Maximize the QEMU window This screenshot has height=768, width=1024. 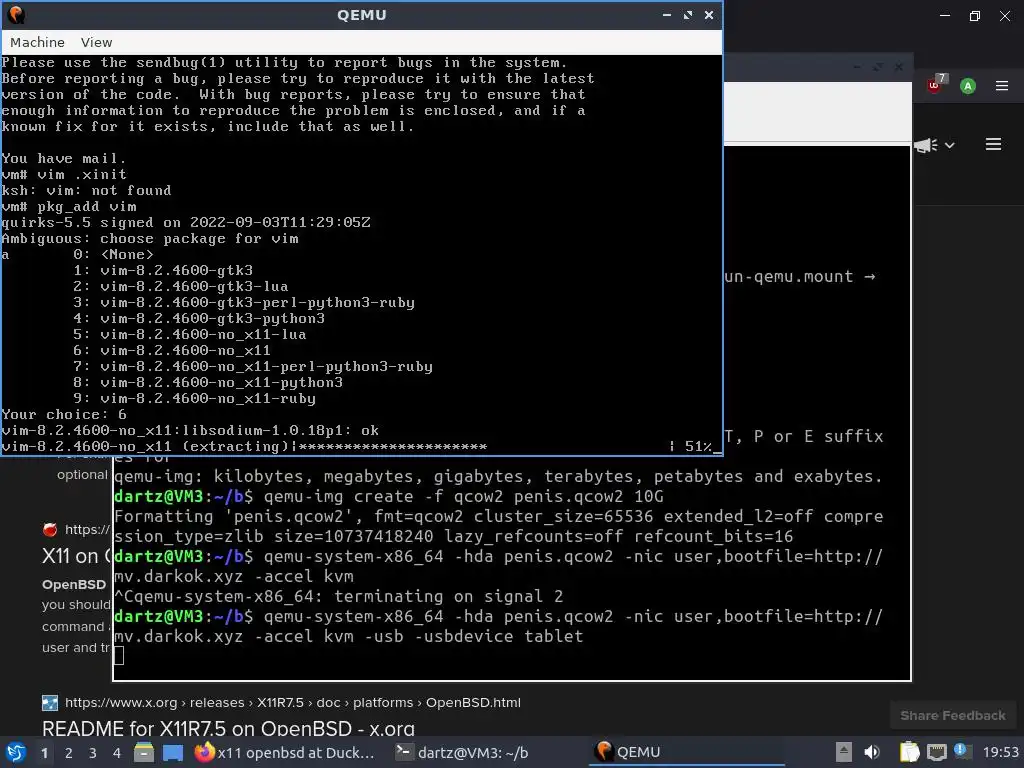click(x=688, y=15)
